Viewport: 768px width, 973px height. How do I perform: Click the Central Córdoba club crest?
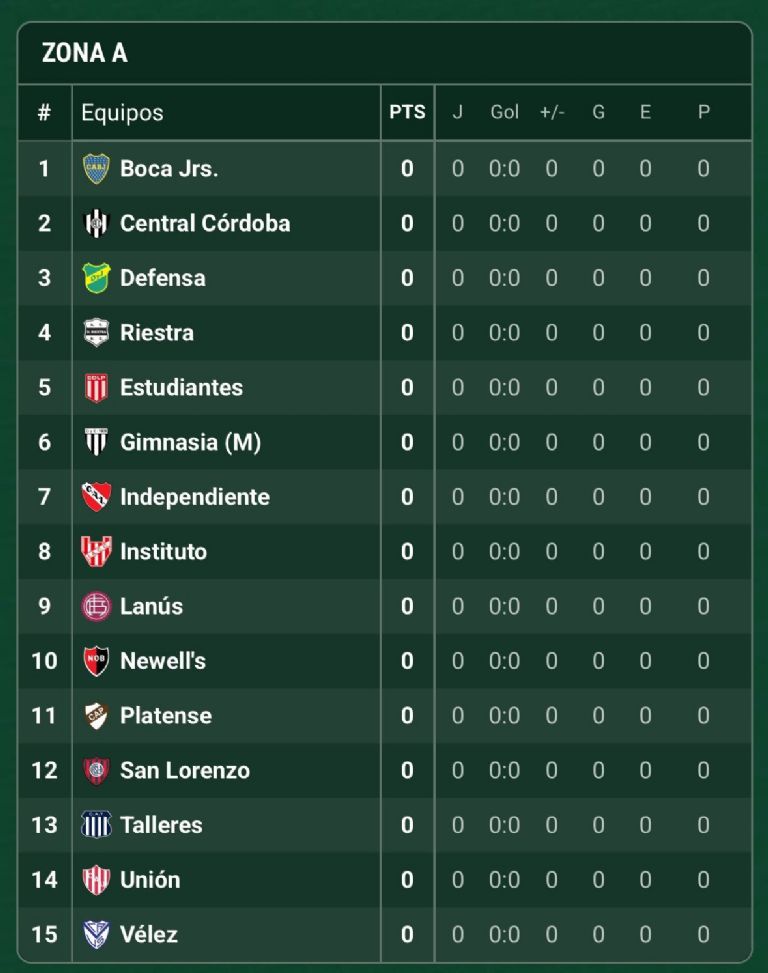(96, 223)
